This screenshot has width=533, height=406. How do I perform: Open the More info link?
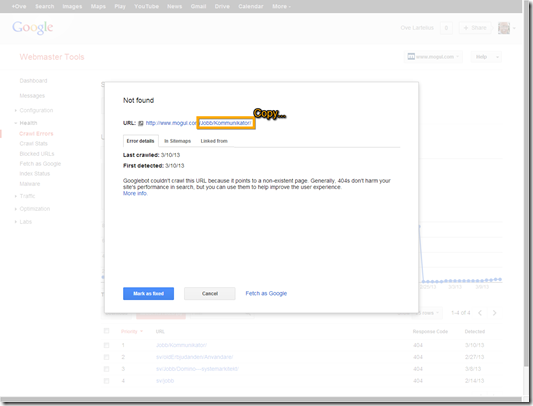click(135, 193)
